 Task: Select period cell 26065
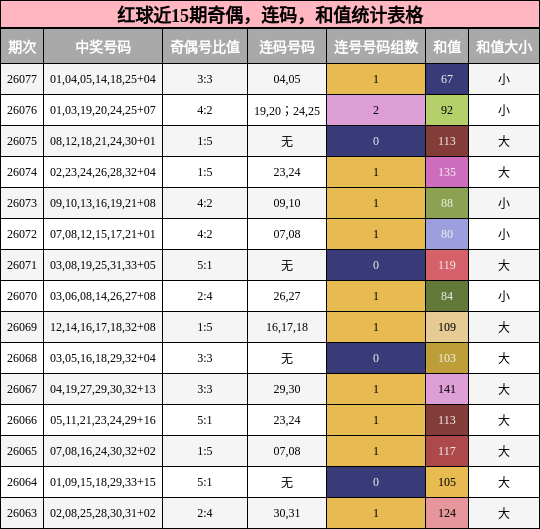point(22,451)
